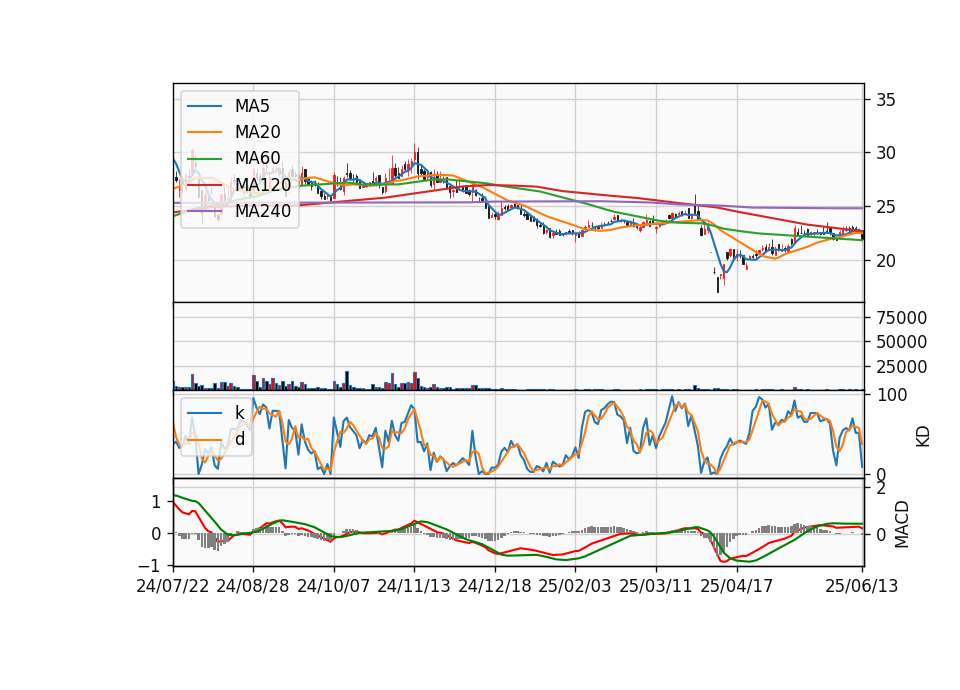Click the 25/04/17 date label

[737, 586]
